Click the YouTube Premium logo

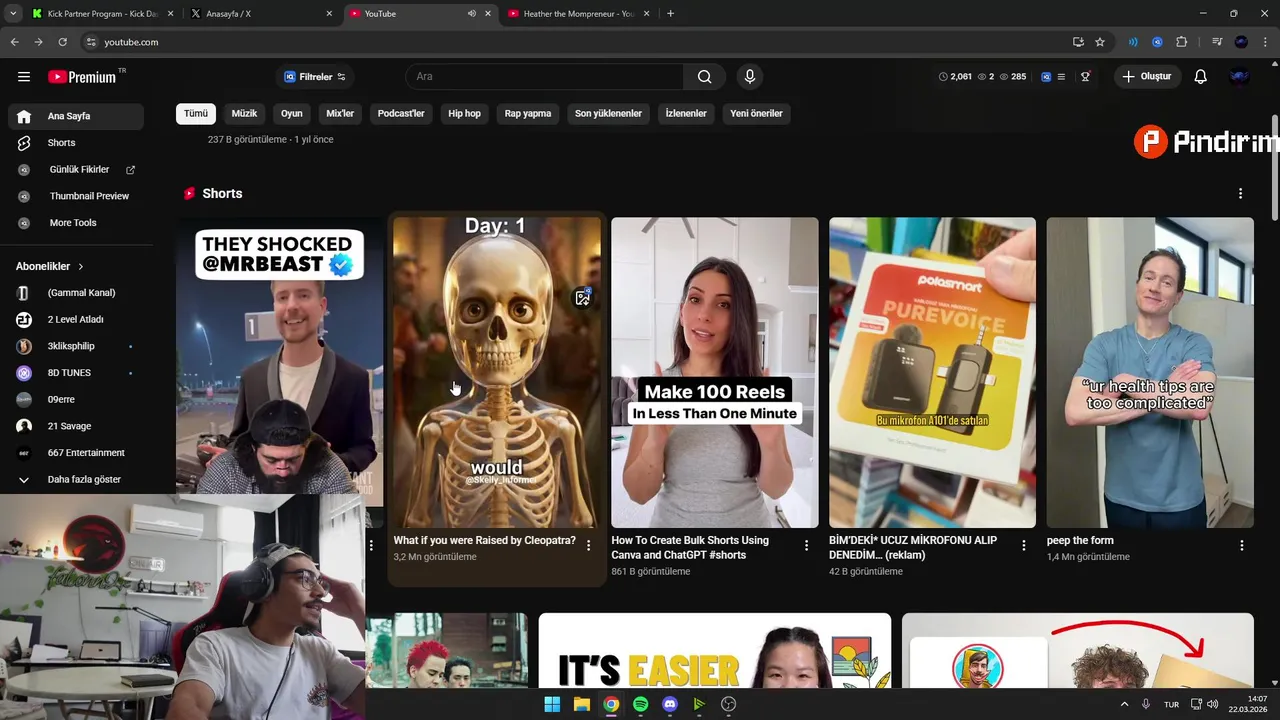pyautogui.click(x=82, y=76)
